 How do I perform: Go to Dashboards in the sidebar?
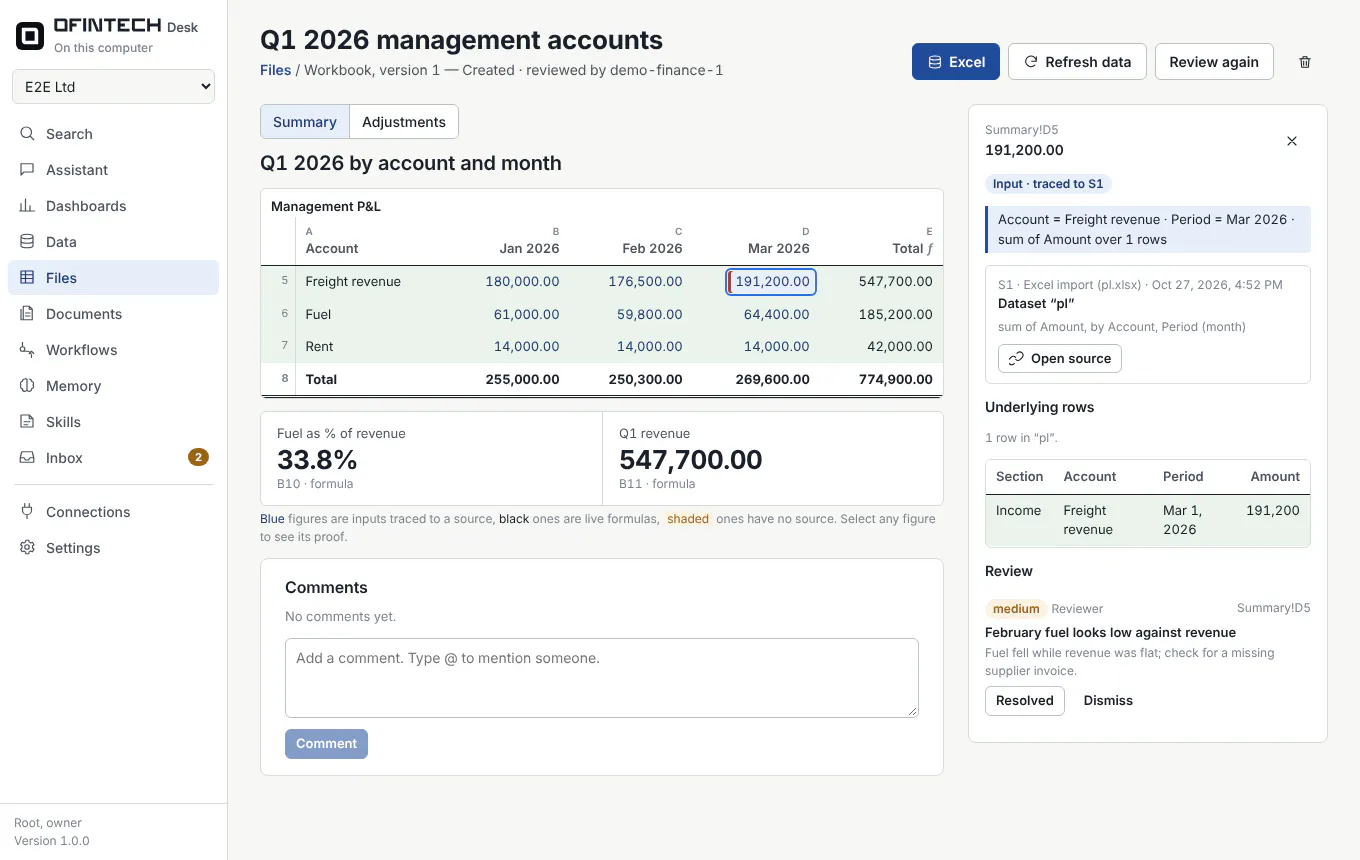(x=113, y=206)
